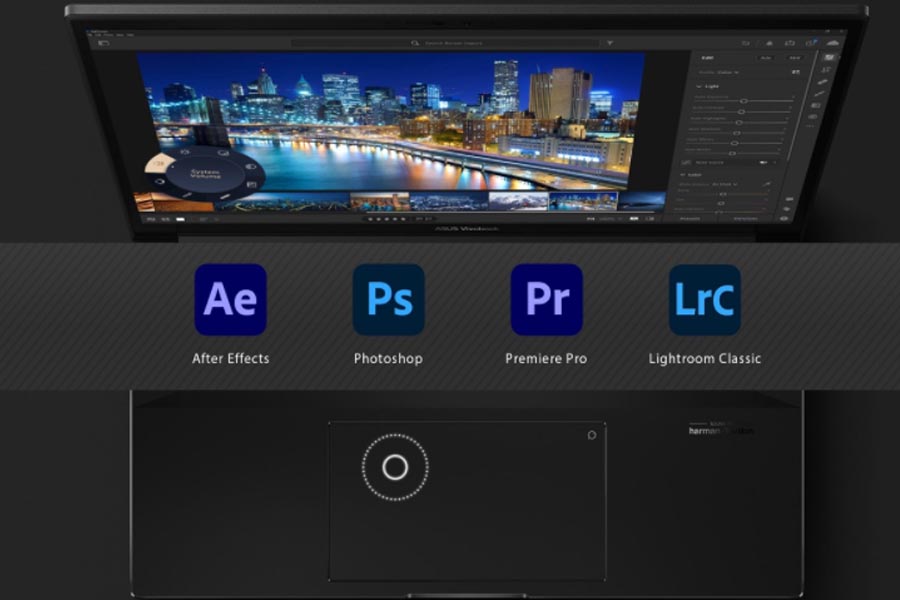The image size is (900, 600).
Task: Click the Photoshop app icon
Action: pos(388,299)
